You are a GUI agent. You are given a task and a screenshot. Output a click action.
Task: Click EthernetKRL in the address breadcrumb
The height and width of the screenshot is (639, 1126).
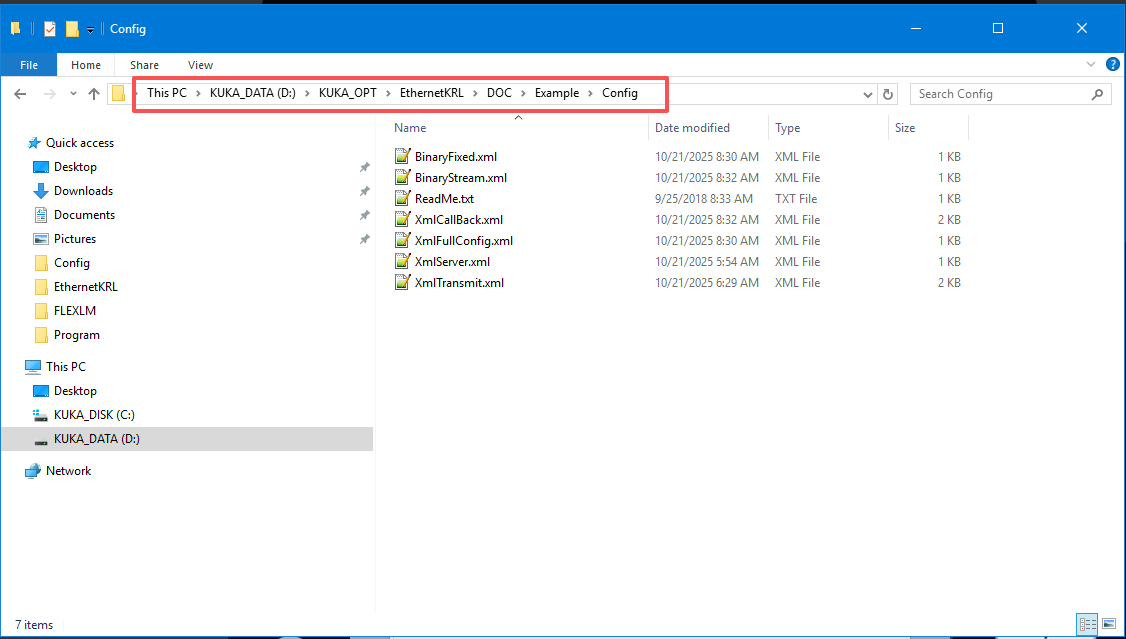432,93
